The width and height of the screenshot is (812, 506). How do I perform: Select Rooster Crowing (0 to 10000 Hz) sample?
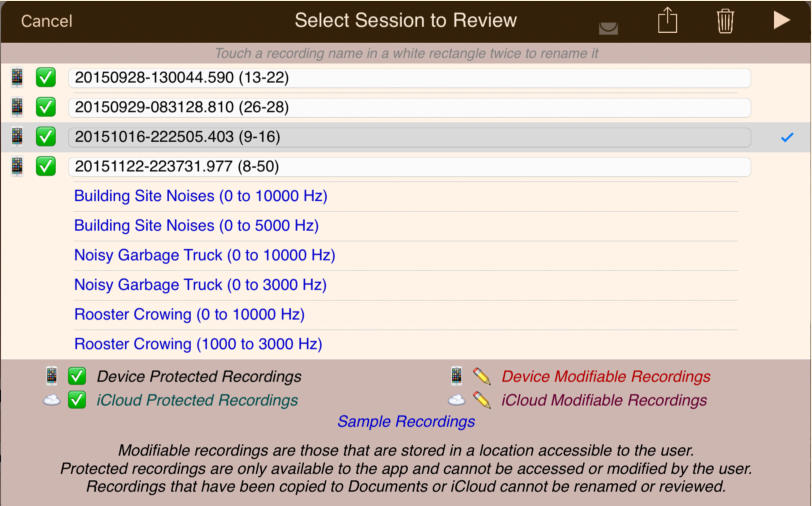189,314
